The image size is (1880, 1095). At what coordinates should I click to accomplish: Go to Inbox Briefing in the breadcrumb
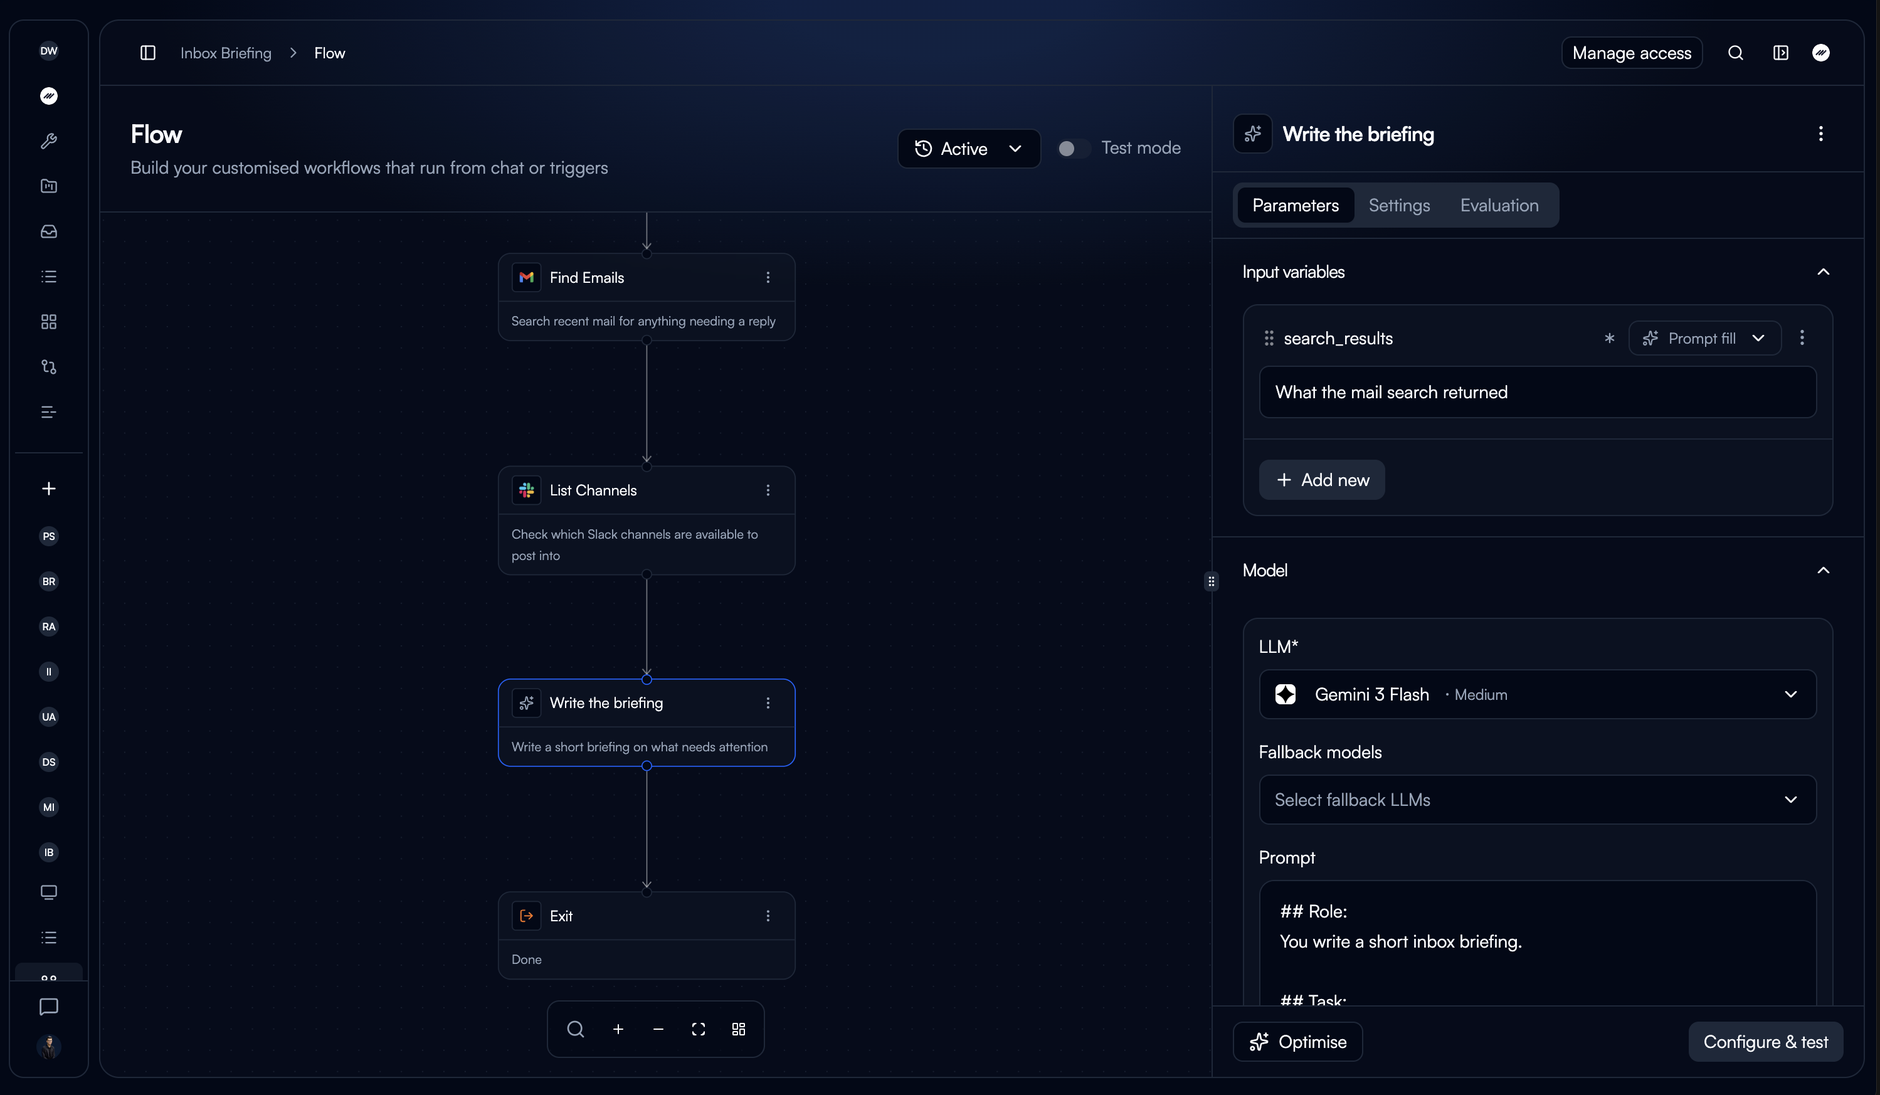pyautogui.click(x=226, y=53)
